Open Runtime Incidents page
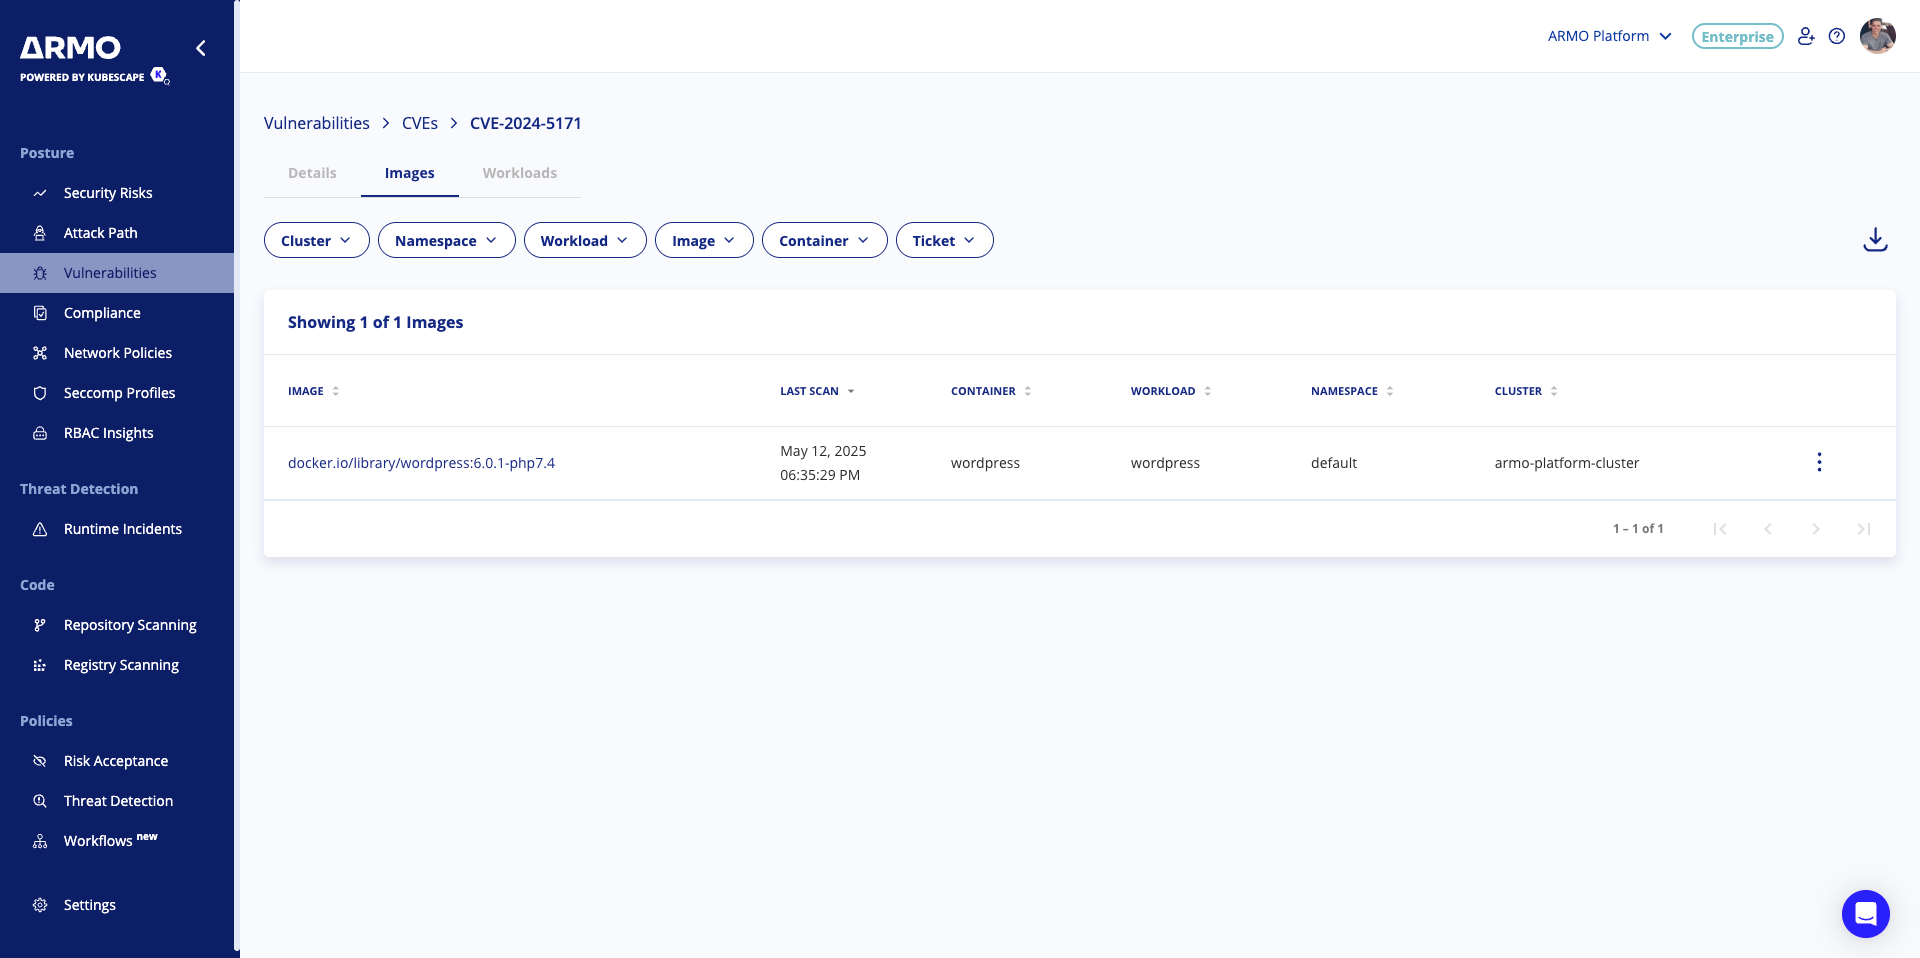 click(123, 529)
